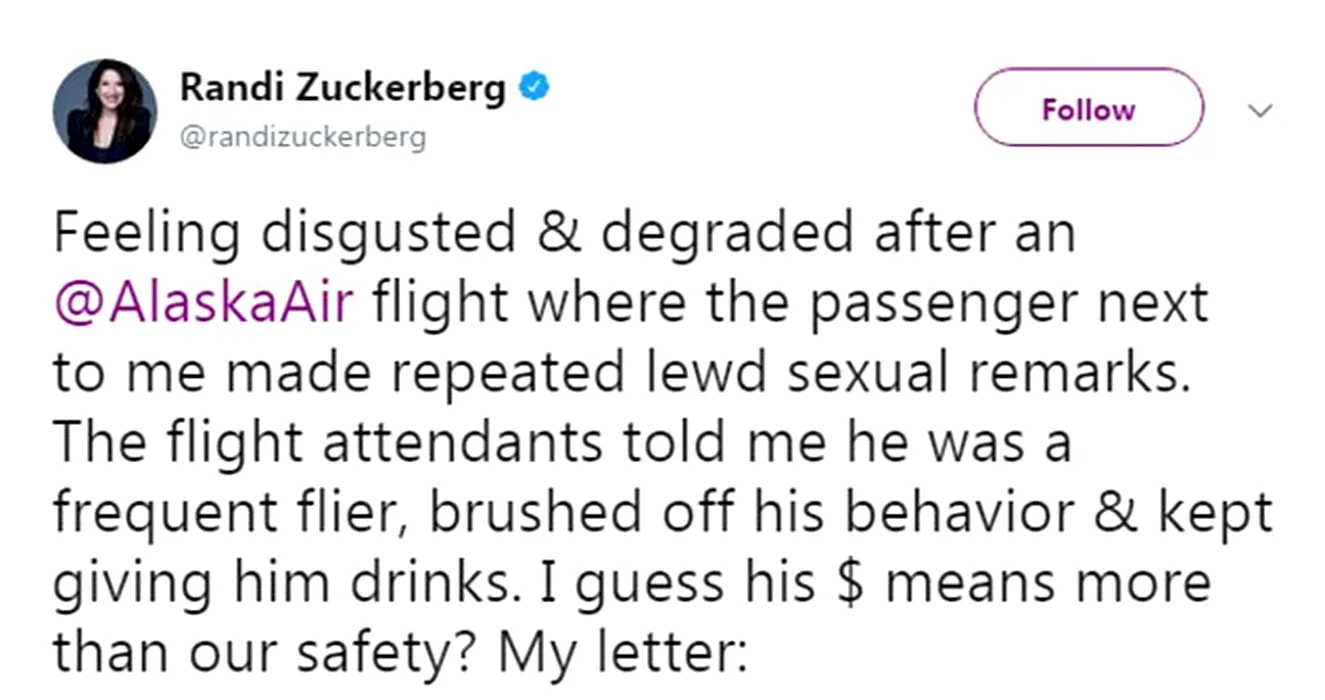The image size is (1325, 700).
Task: Click the @randizuckerberg handle
Action: (x=302, y=137)
